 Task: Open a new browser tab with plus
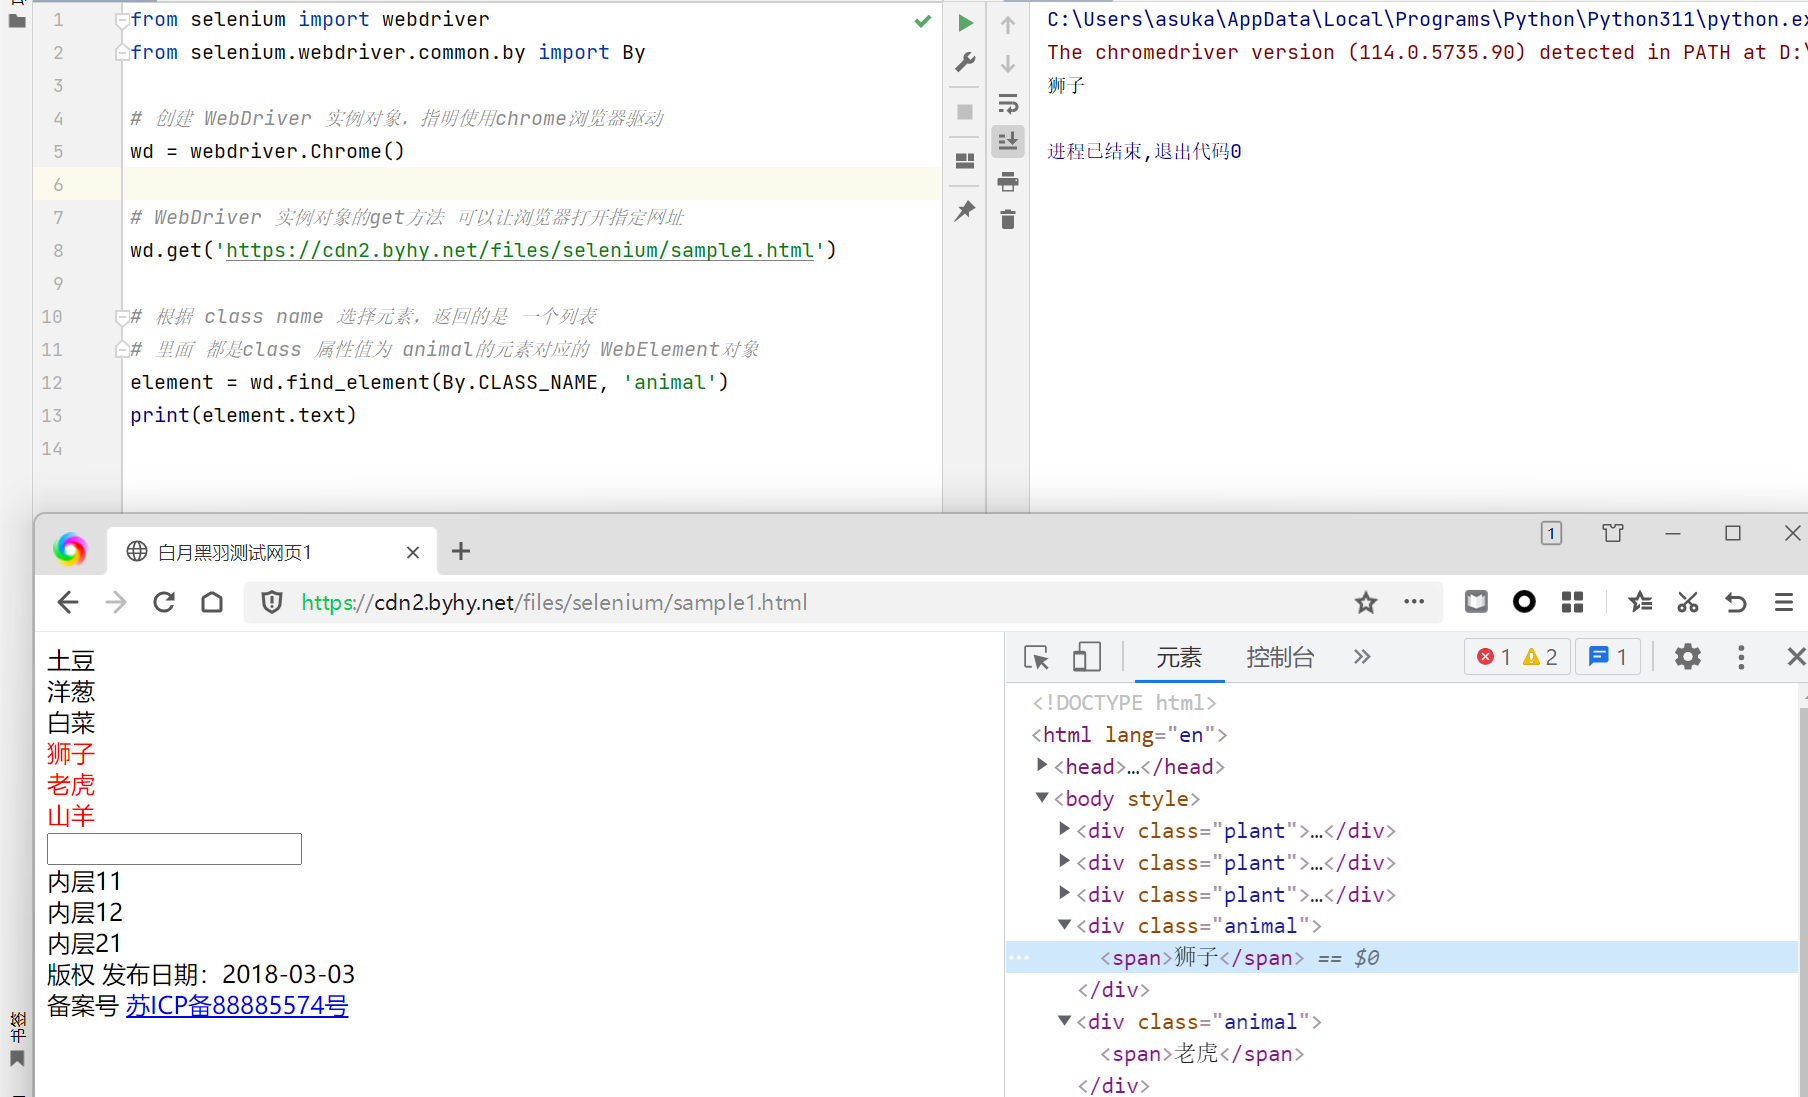coord(461,551)
